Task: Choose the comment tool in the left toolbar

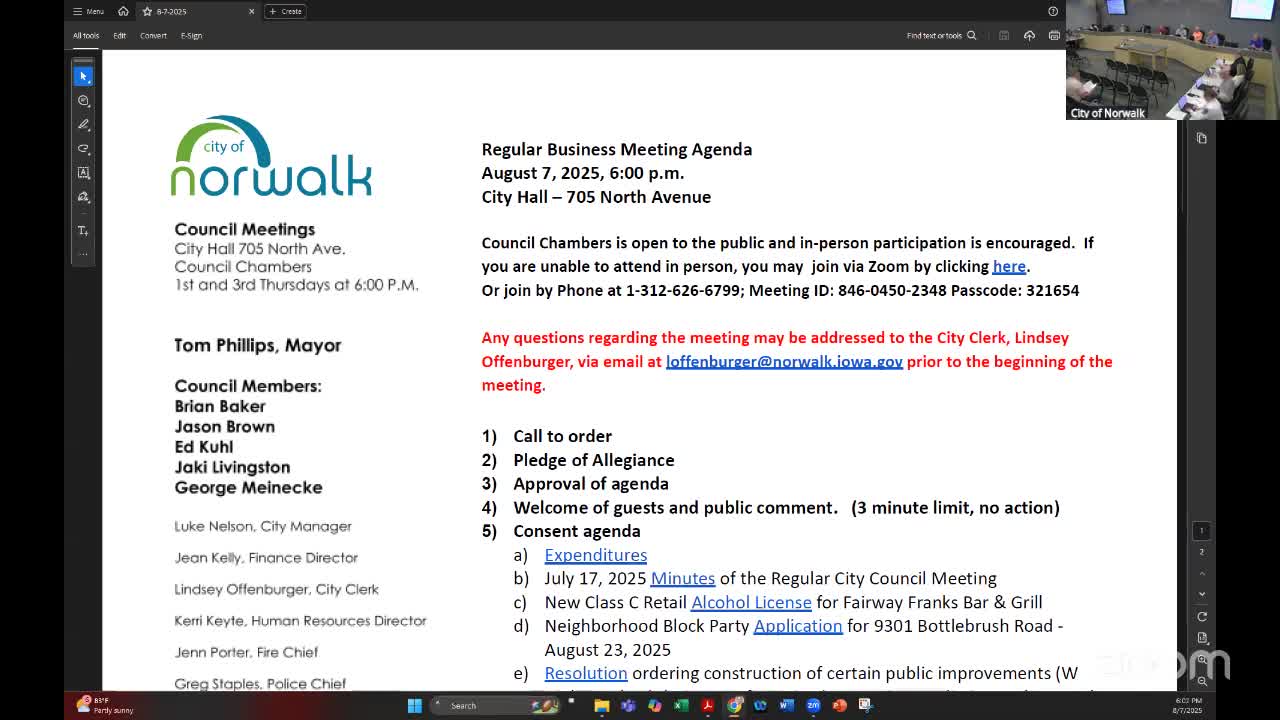Action: pos(84,101)
